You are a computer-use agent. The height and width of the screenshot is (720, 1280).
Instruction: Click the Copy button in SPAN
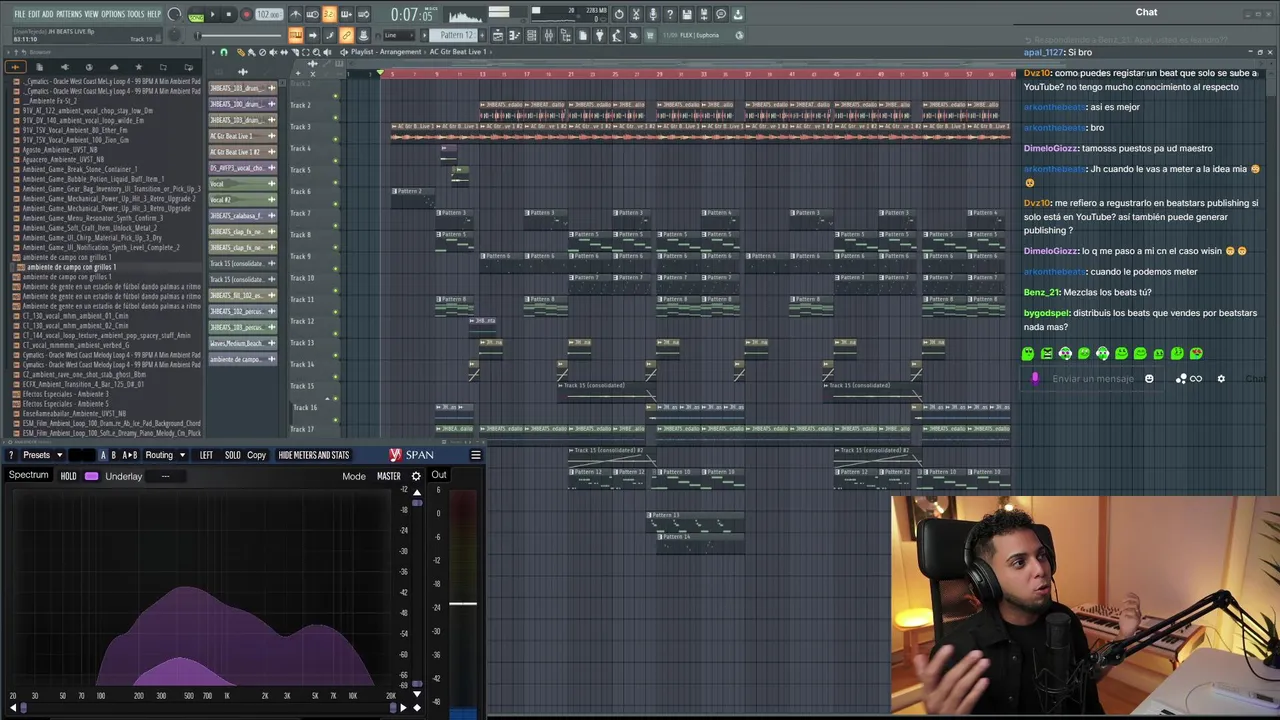pos(256,455)
